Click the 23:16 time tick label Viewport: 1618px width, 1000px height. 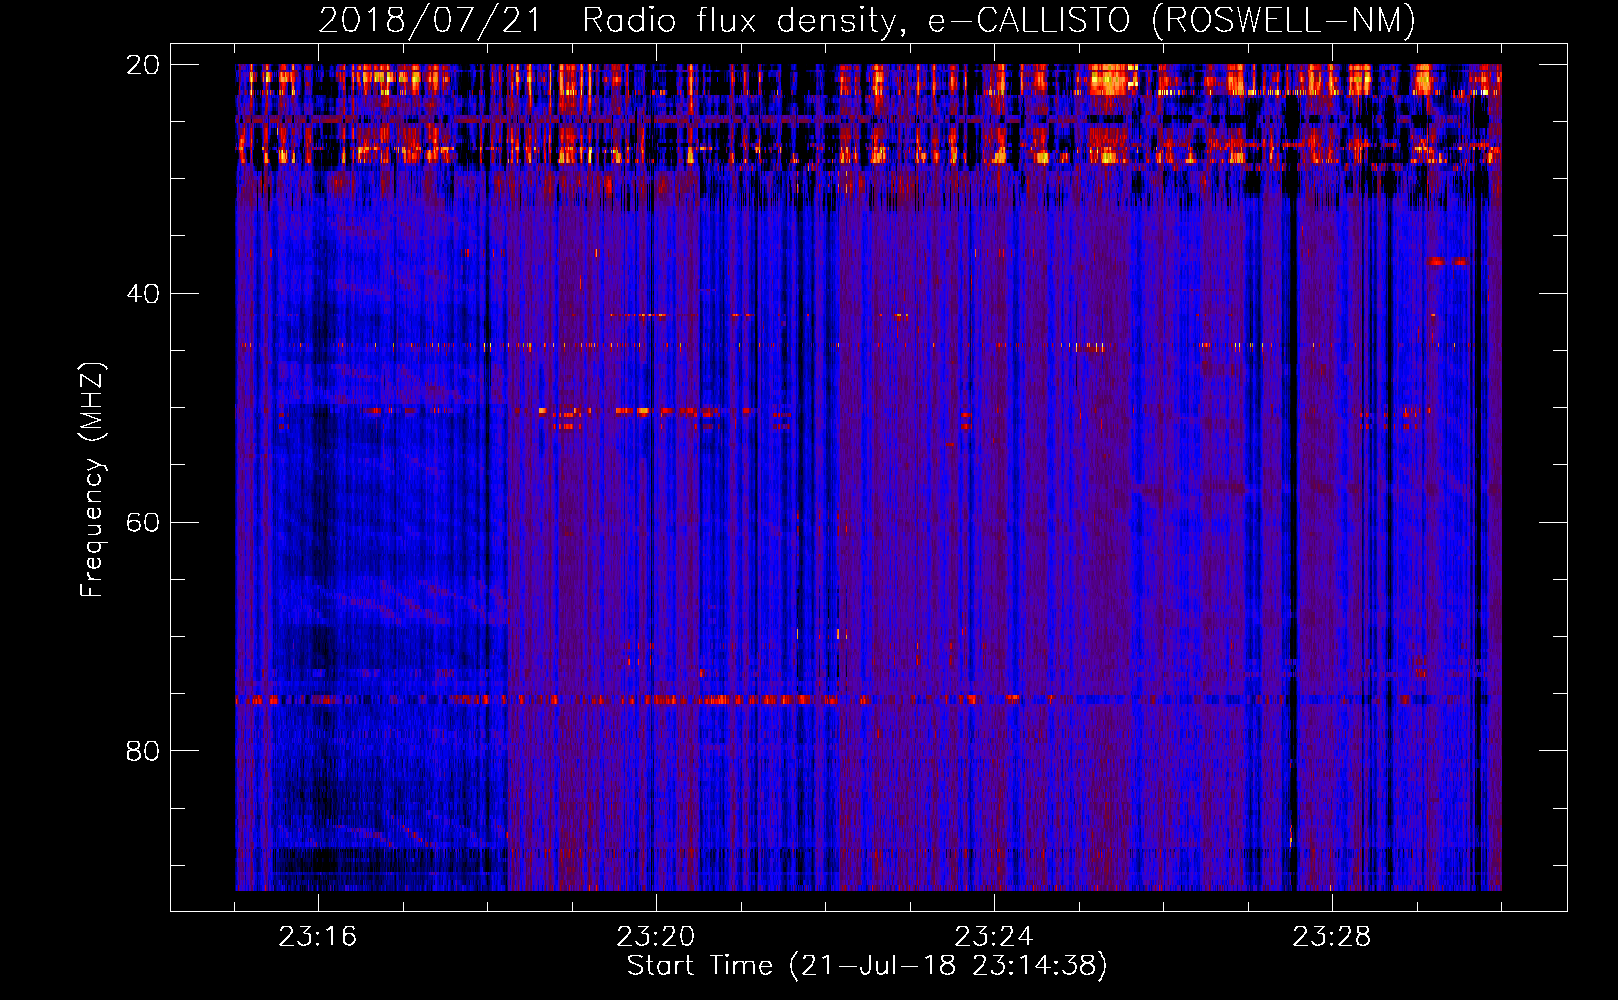[318, 937]
